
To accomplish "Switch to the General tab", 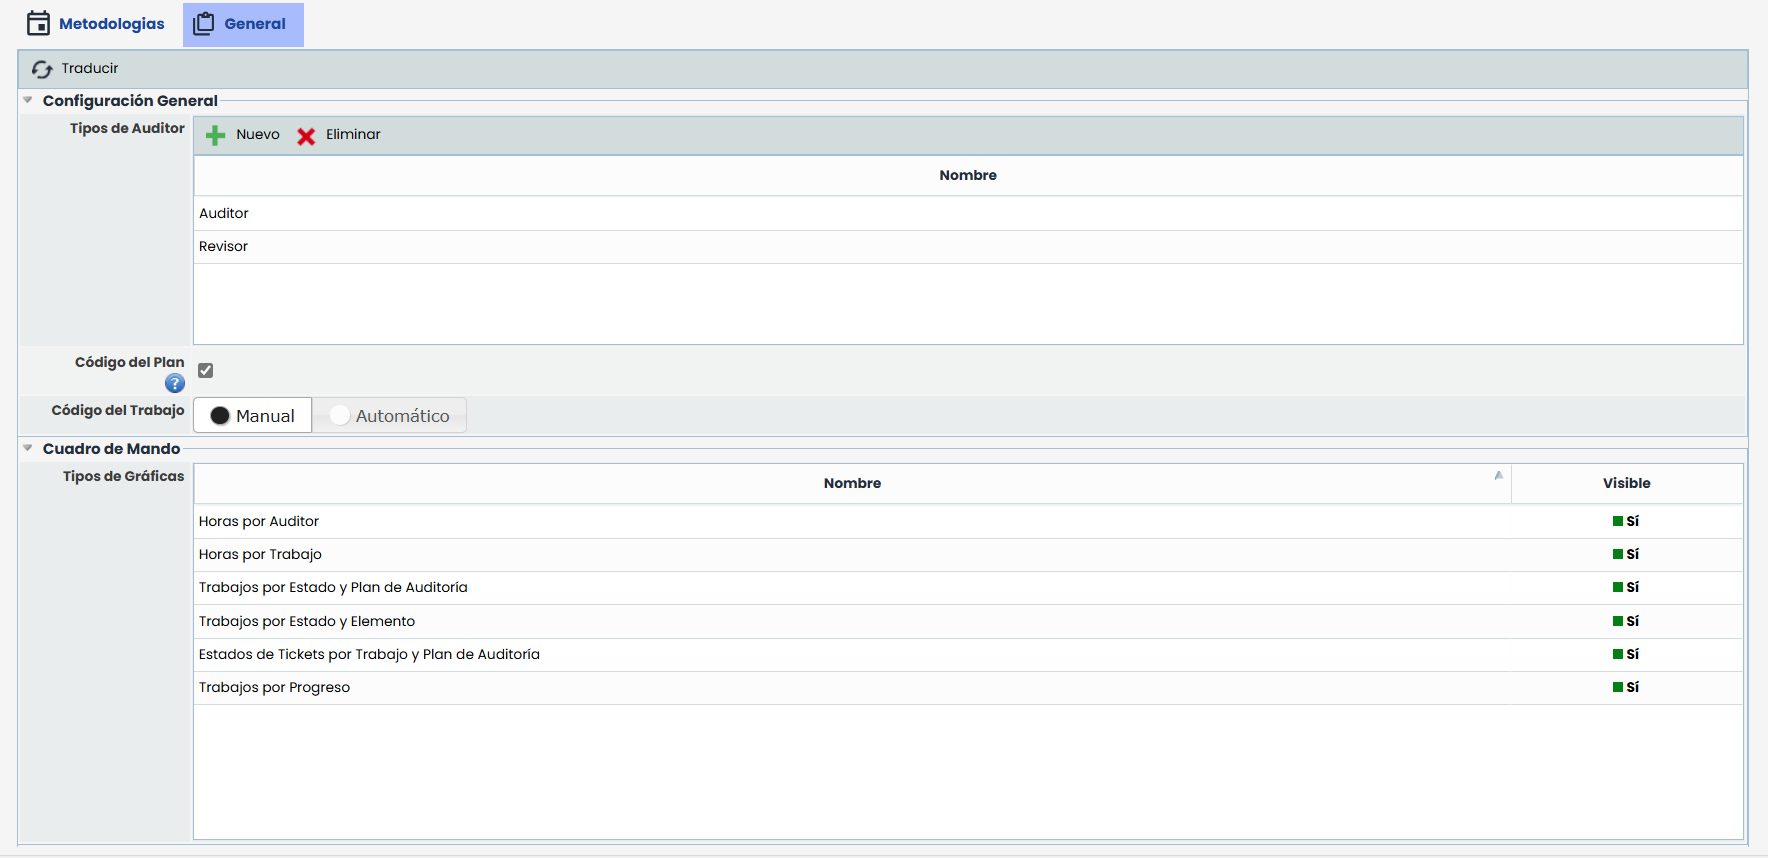I will pyautogui.click(x=254, y=24).
